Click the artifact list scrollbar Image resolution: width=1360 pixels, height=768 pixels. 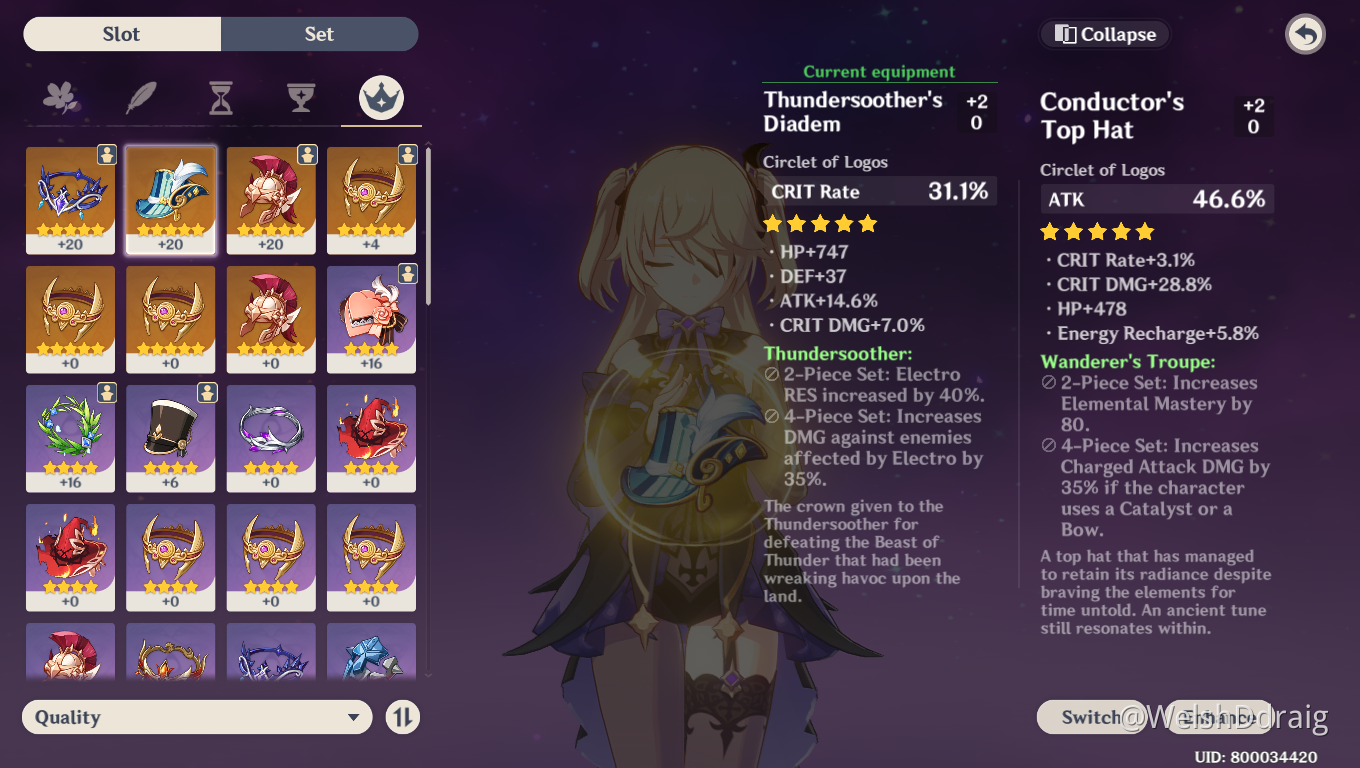[x=429, y=225]
